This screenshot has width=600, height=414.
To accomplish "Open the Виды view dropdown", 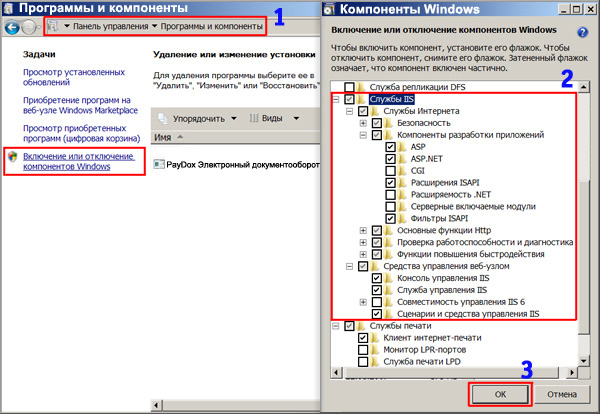I will 266,118.
